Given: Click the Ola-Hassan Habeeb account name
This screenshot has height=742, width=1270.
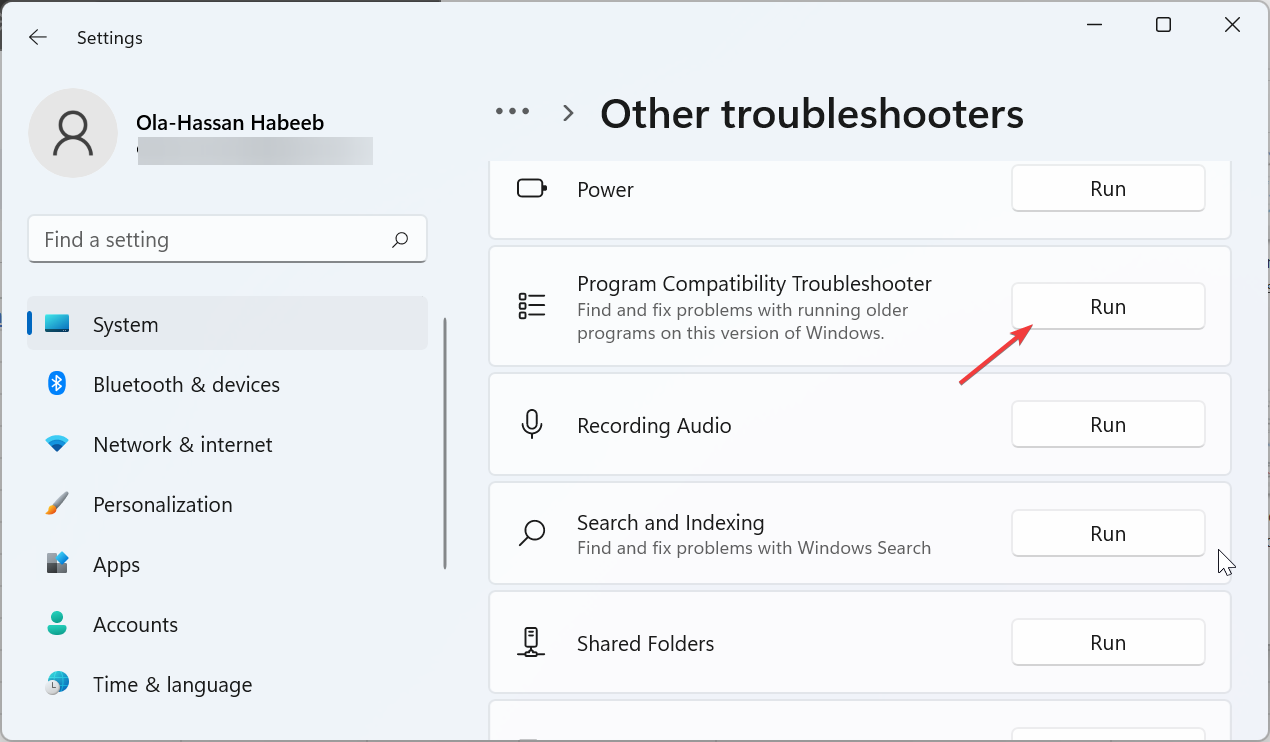Looking at the screenshot, I should pos(230,123).
